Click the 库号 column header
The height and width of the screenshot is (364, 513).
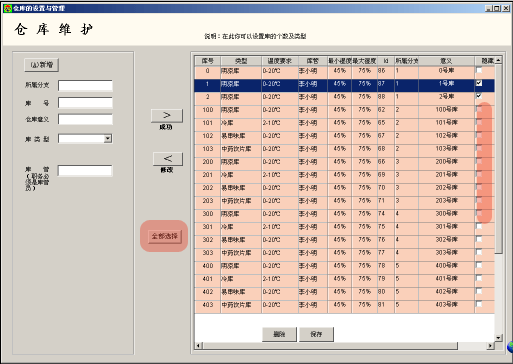207,61
